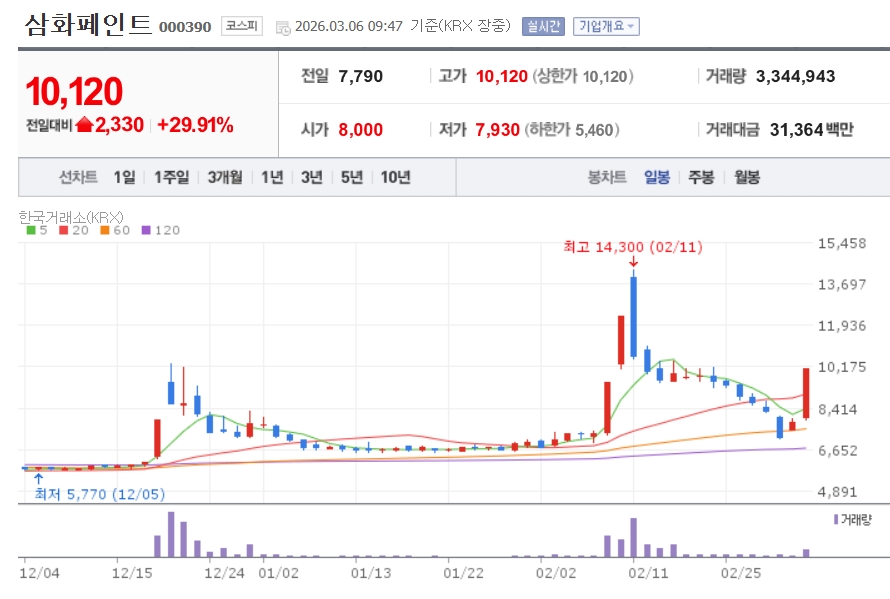This screenshot has width=890, height=599.
Task: Click the latest red candlestick at chart's right edge
Action: coord(805,393)
